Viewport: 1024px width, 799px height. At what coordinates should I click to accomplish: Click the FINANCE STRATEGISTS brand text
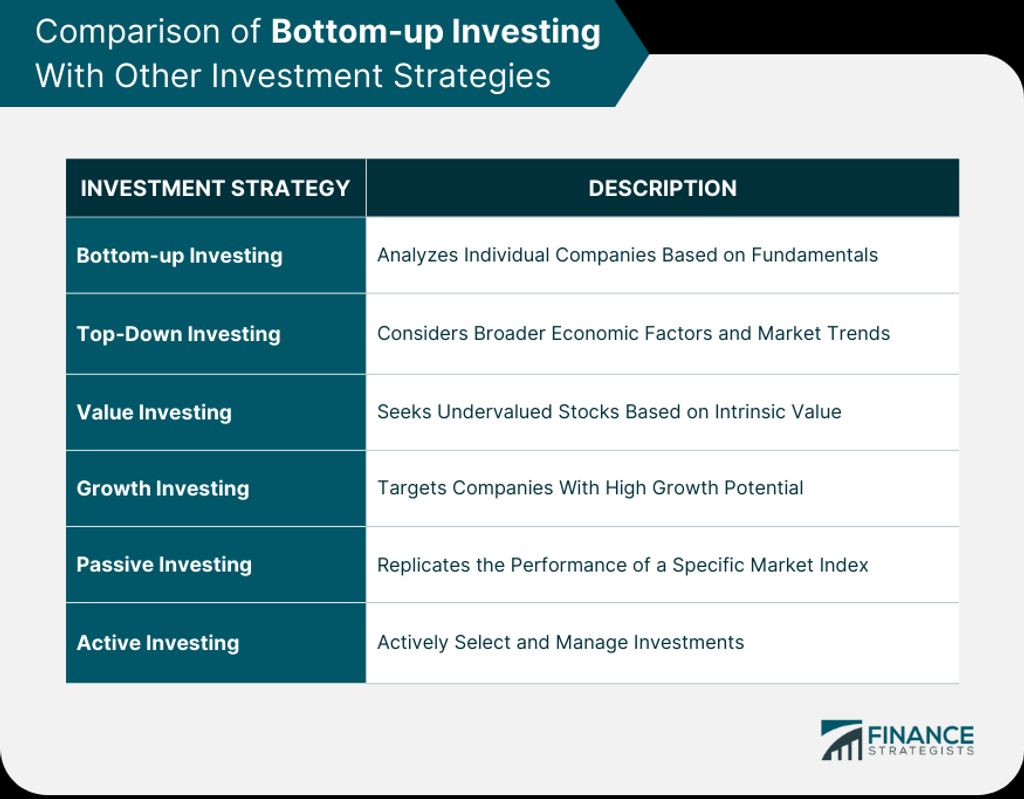(x=920, y=740)
